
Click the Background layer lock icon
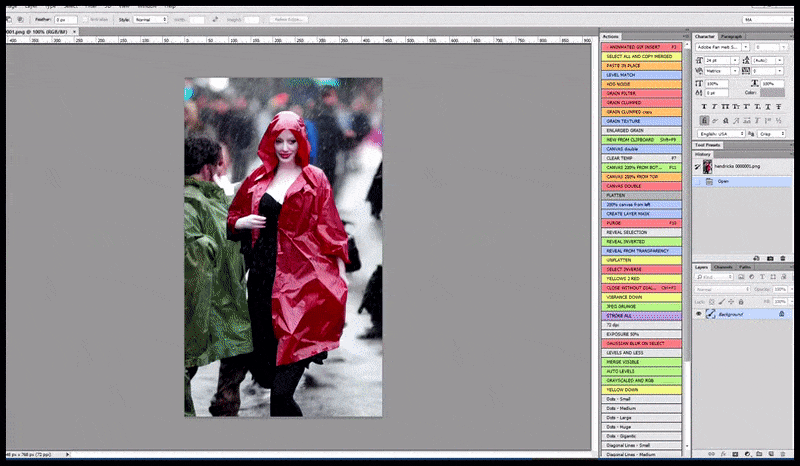[x=779, y=314]
